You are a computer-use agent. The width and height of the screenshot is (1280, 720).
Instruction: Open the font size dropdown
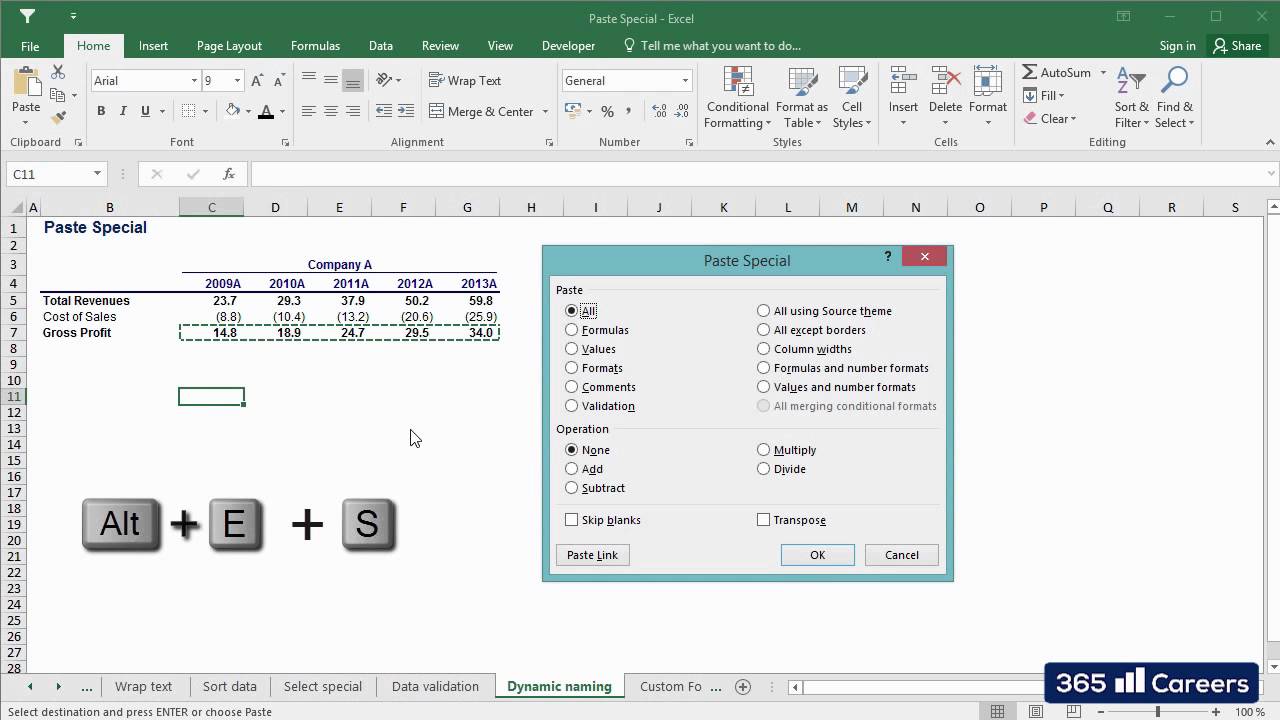237,81
